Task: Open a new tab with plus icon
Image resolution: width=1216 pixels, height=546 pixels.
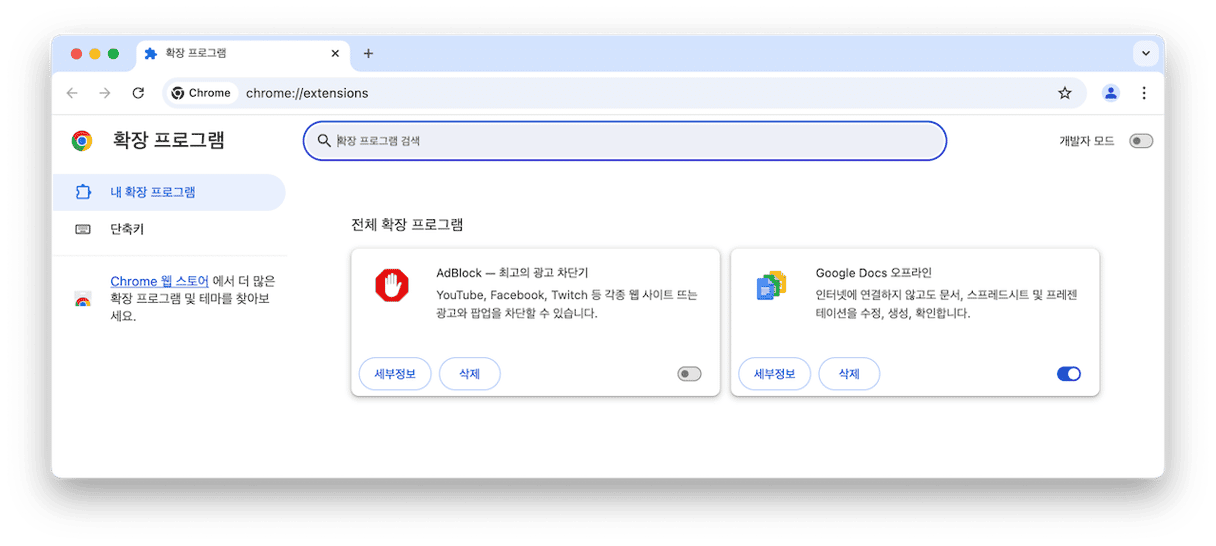Action: click(368, 53)
